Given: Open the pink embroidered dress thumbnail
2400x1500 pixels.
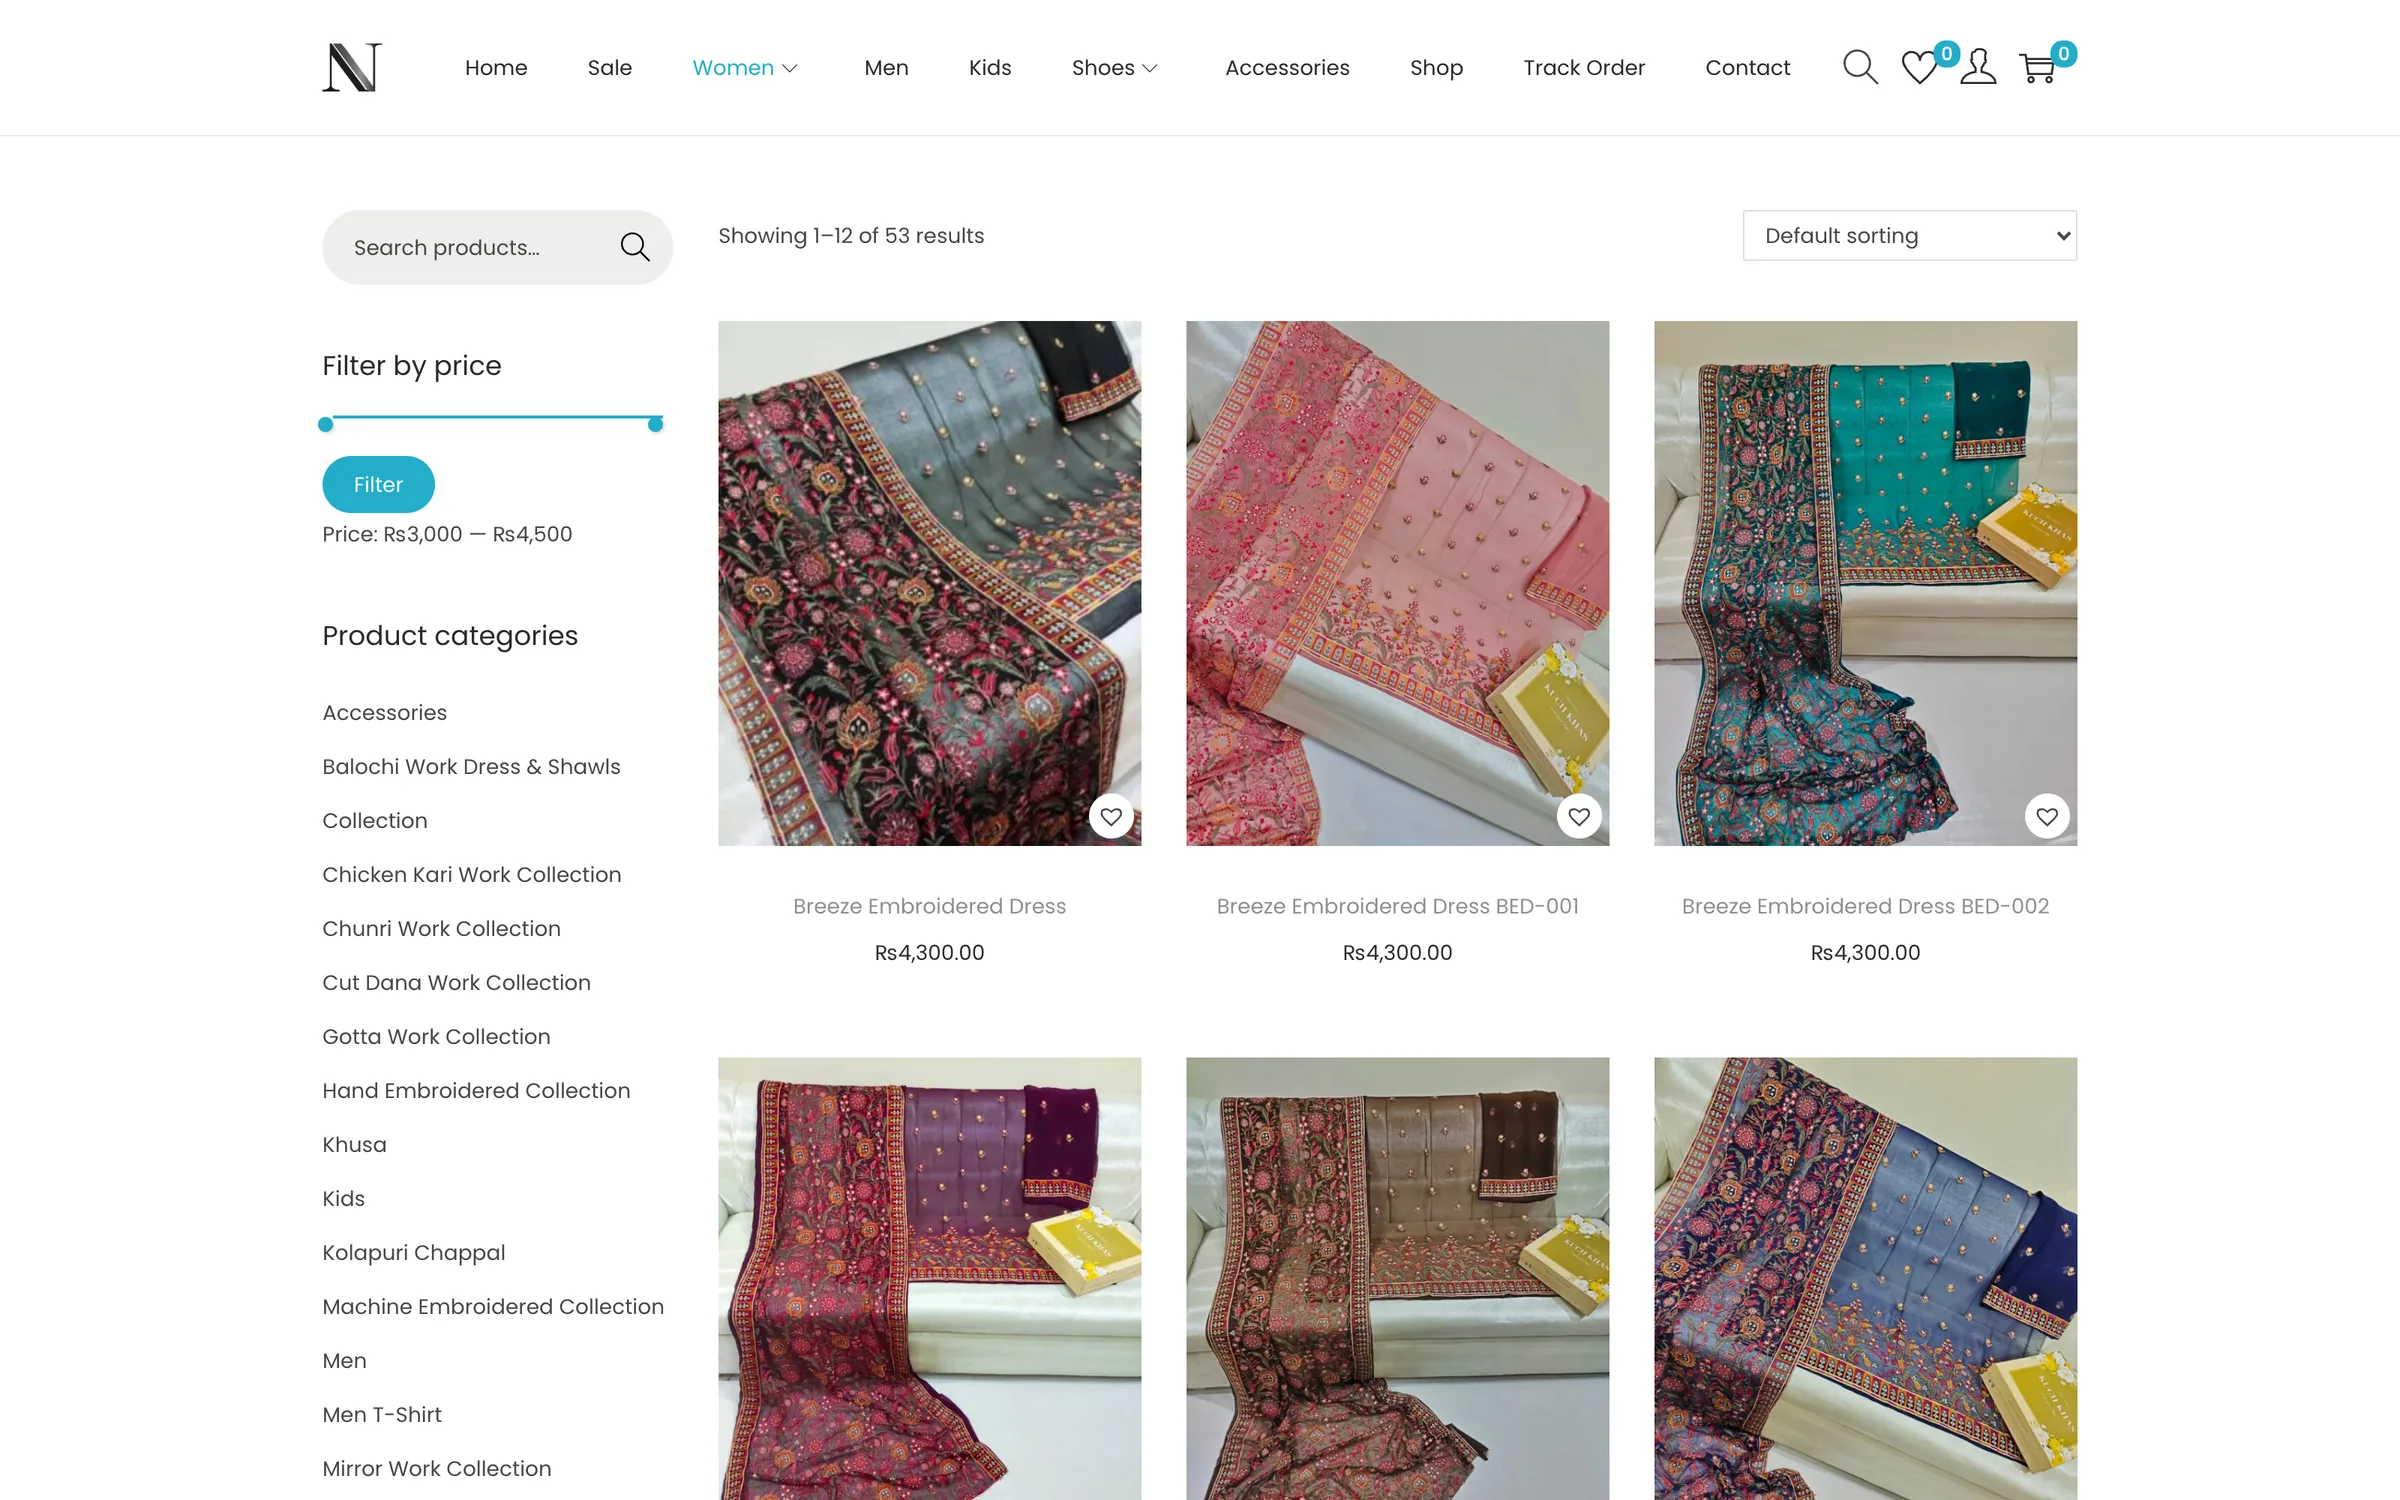Looking at the screenshot, I should point(1397,583).
